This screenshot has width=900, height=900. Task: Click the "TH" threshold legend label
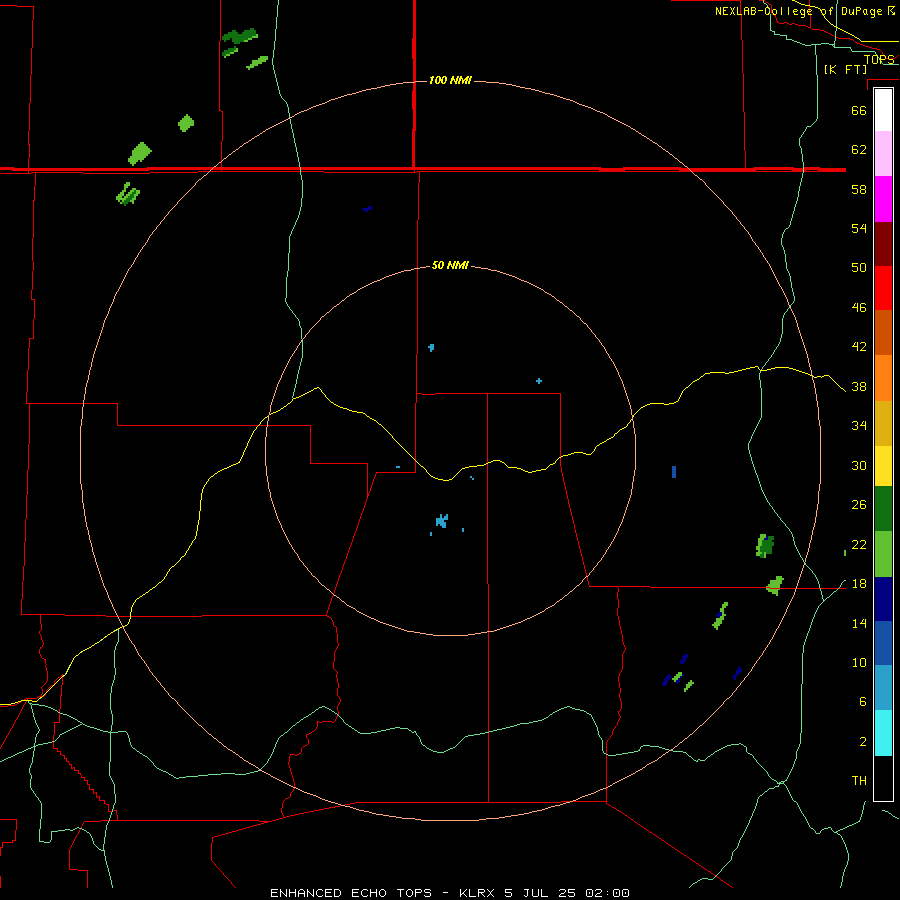pyautogui.click(x=859, y=781)
